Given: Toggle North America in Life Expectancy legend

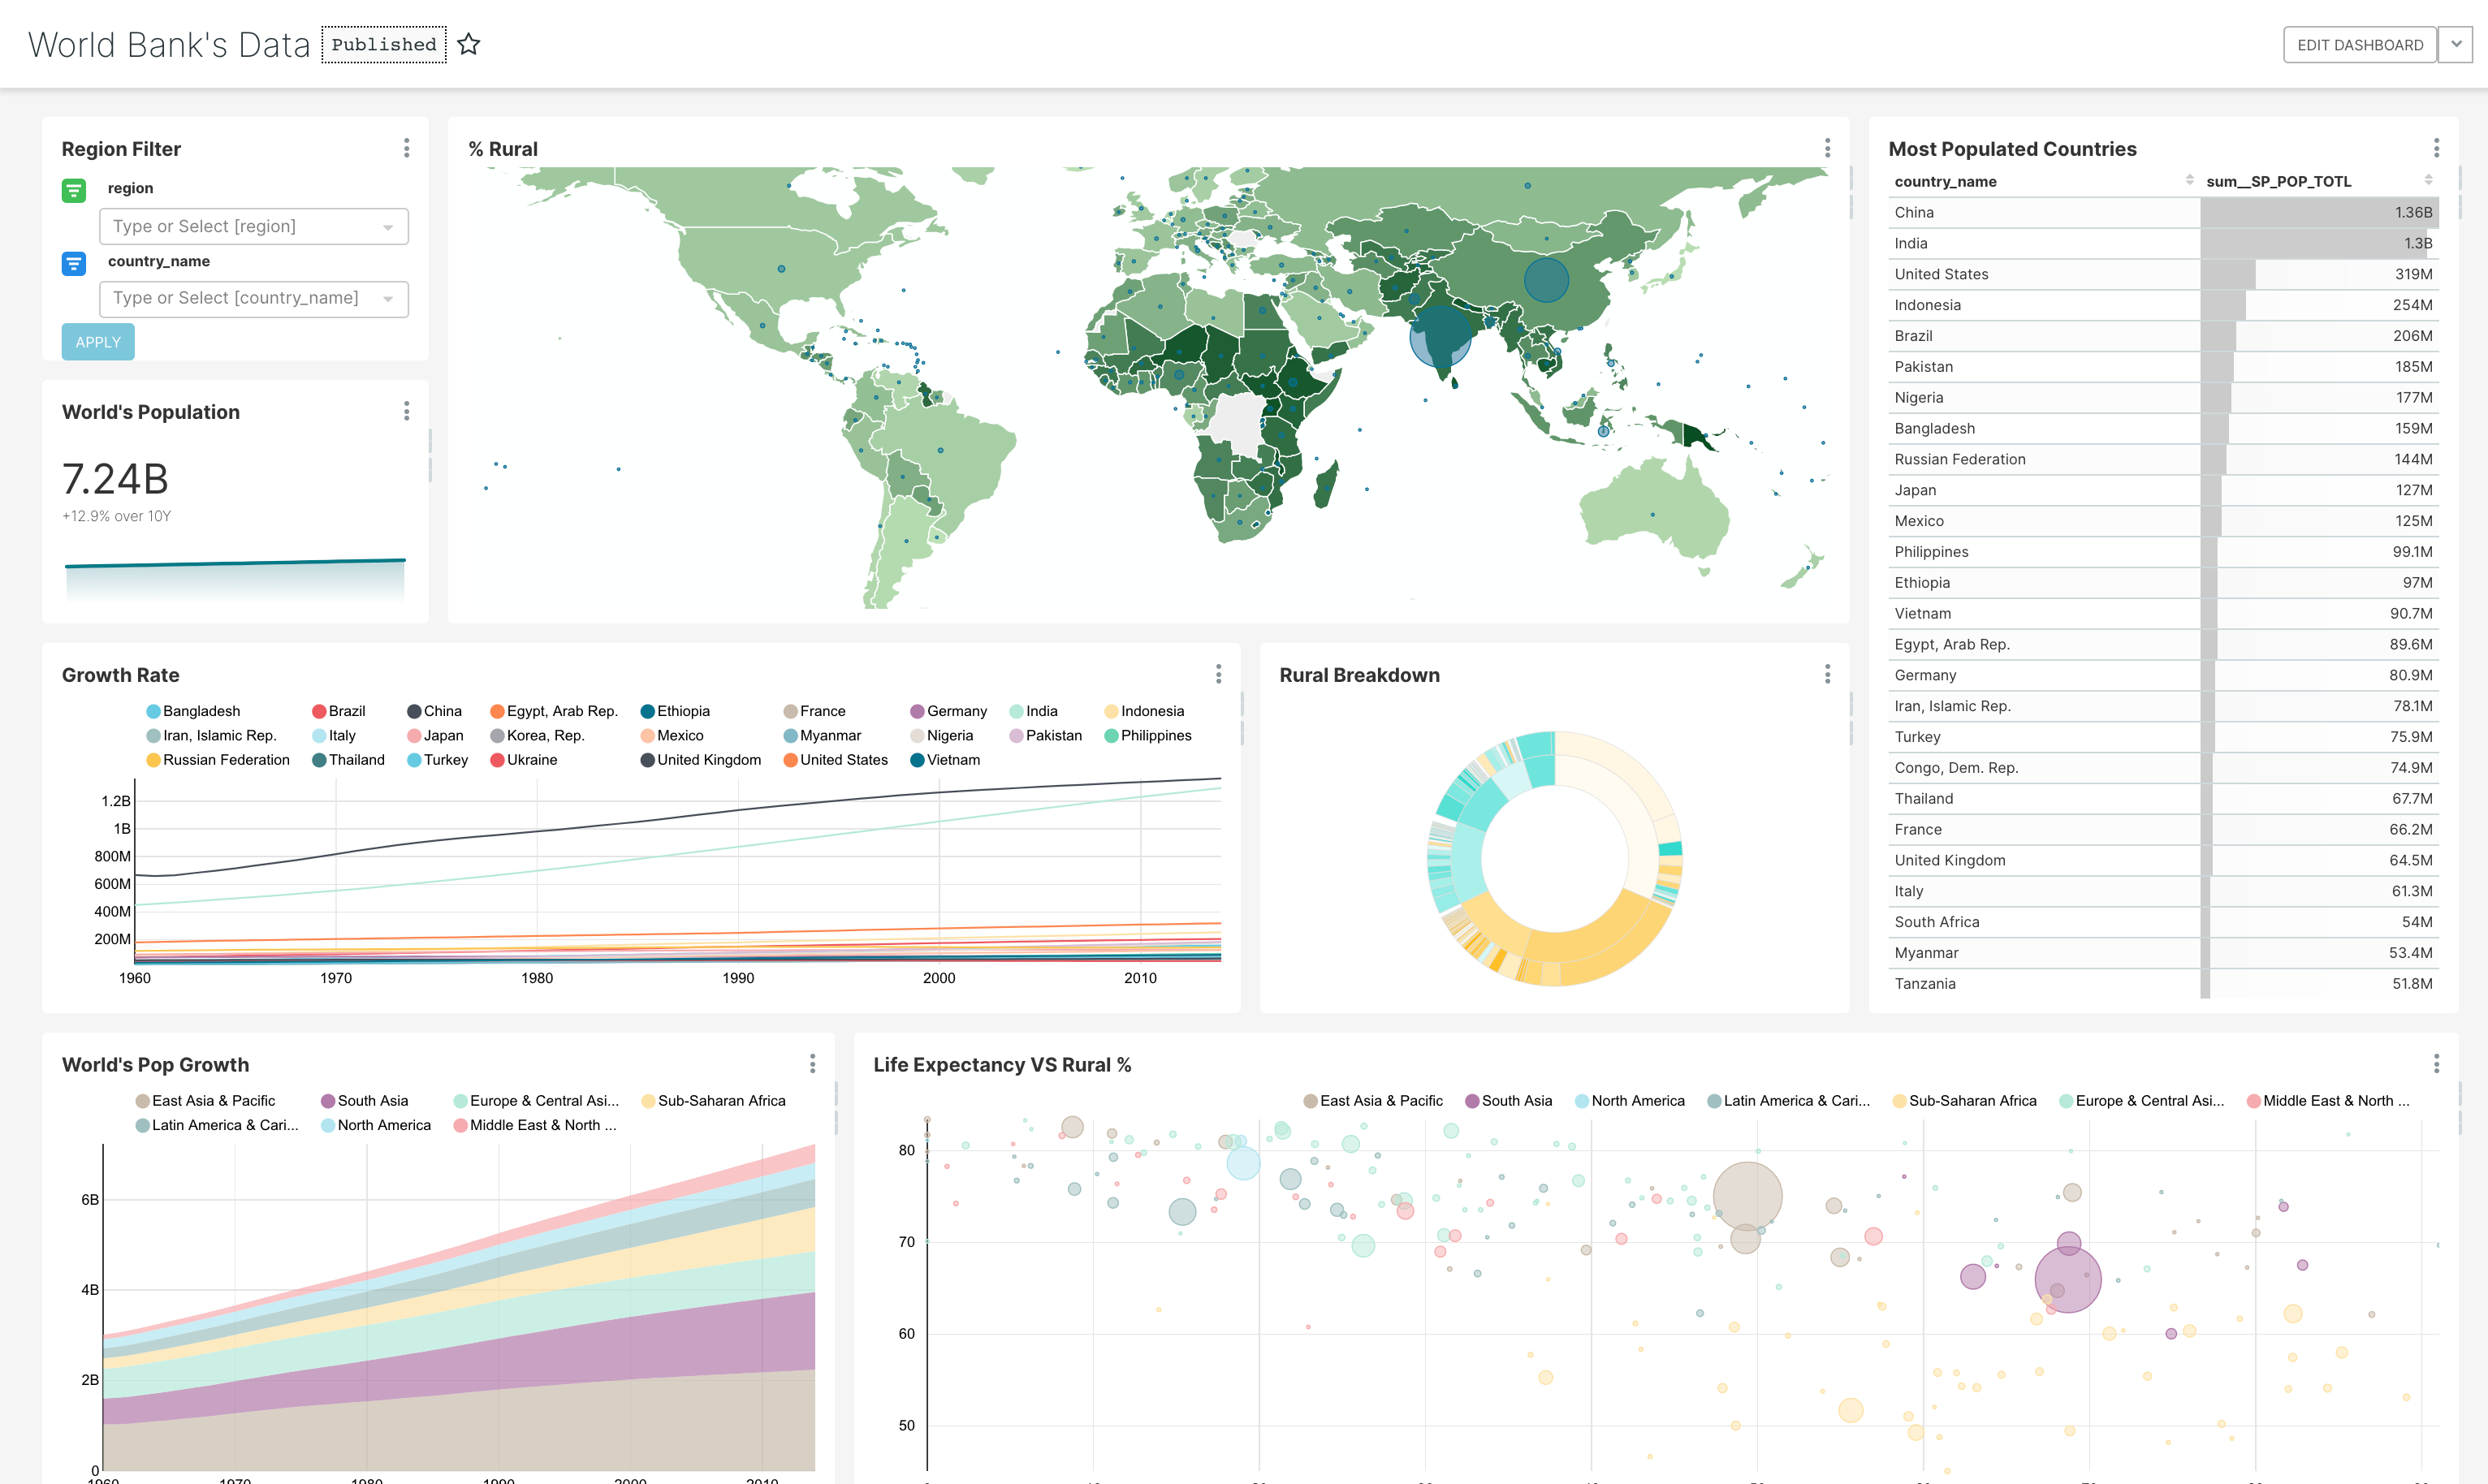Looking at the screenshot, I should (1637, 1100).
